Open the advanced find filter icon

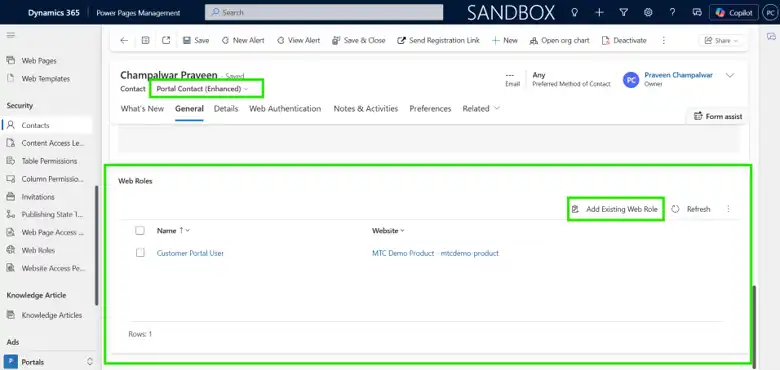623,12
